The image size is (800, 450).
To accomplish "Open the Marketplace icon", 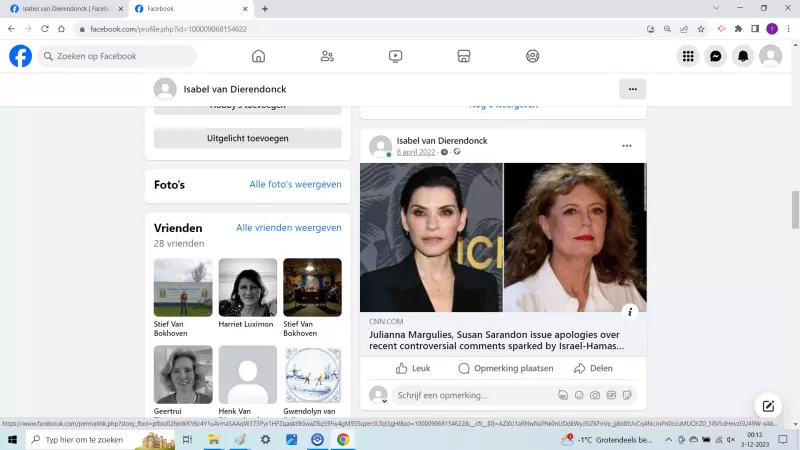I will (464, 56).
